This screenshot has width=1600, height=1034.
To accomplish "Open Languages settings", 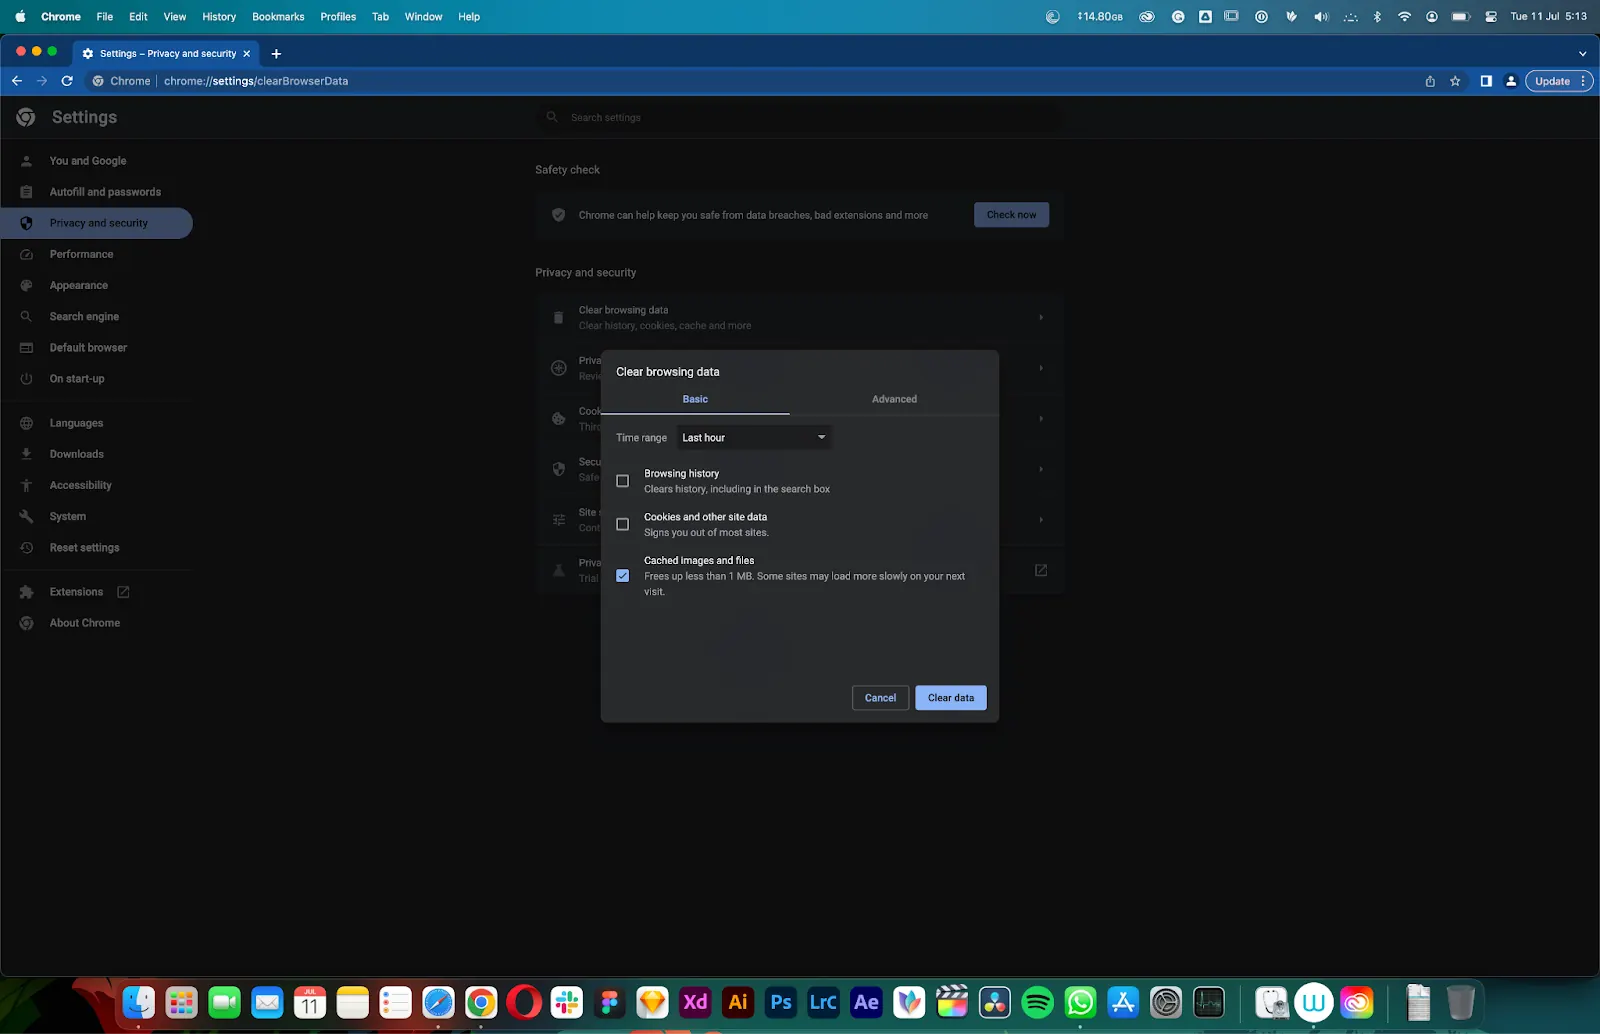I will click(76, 423).
